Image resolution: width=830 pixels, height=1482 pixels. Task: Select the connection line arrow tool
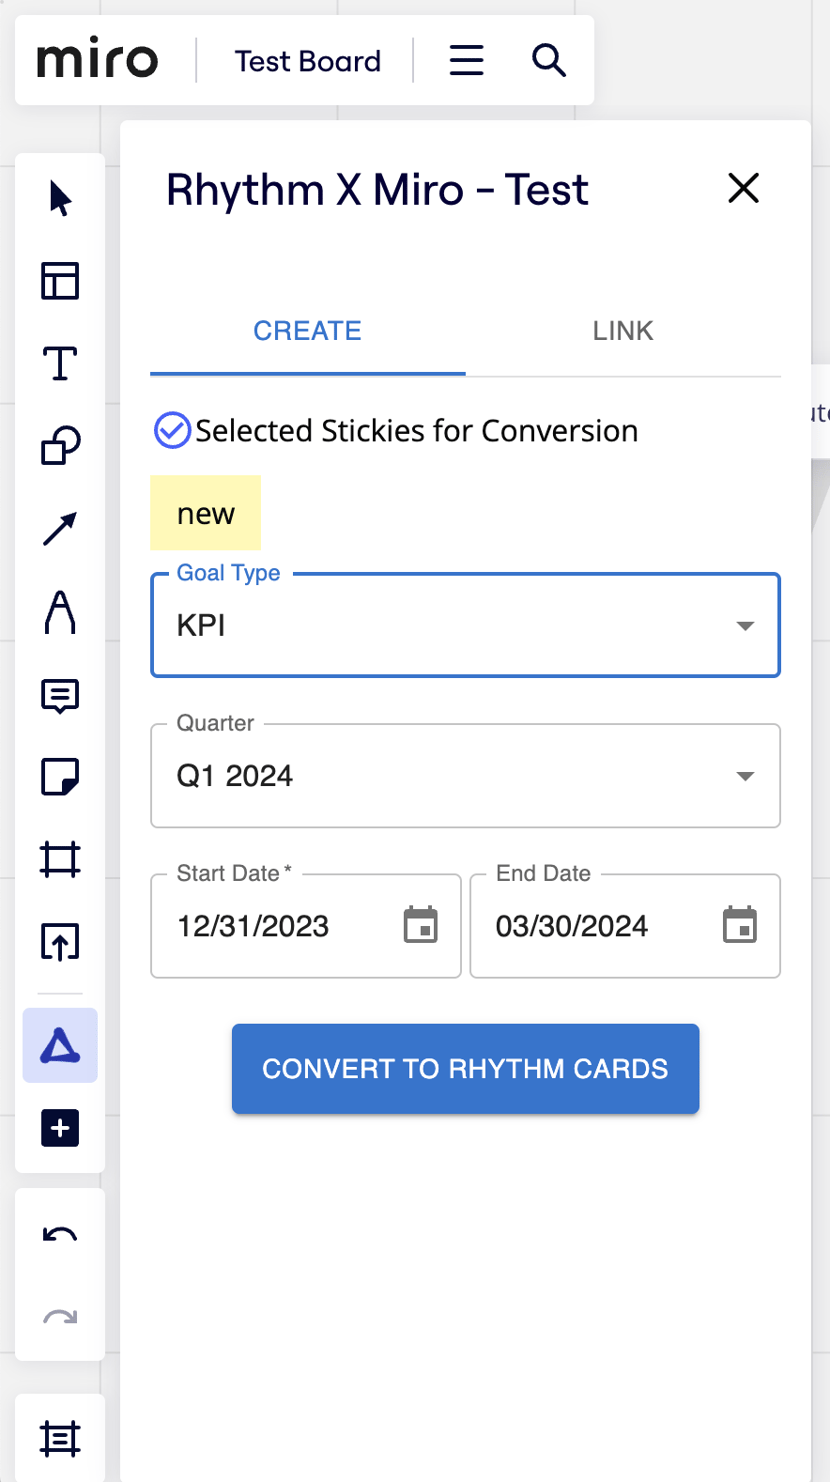pos(60,529)
